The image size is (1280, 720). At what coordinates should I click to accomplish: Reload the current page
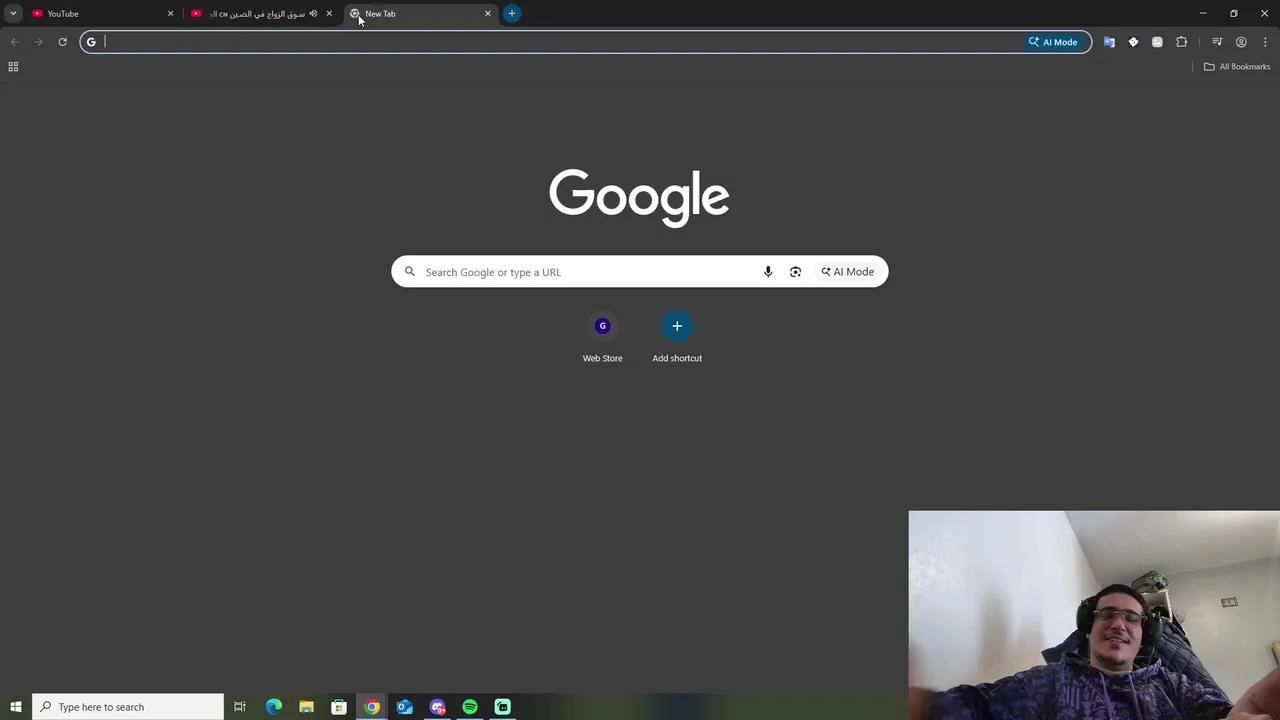[x=62, y=42]
